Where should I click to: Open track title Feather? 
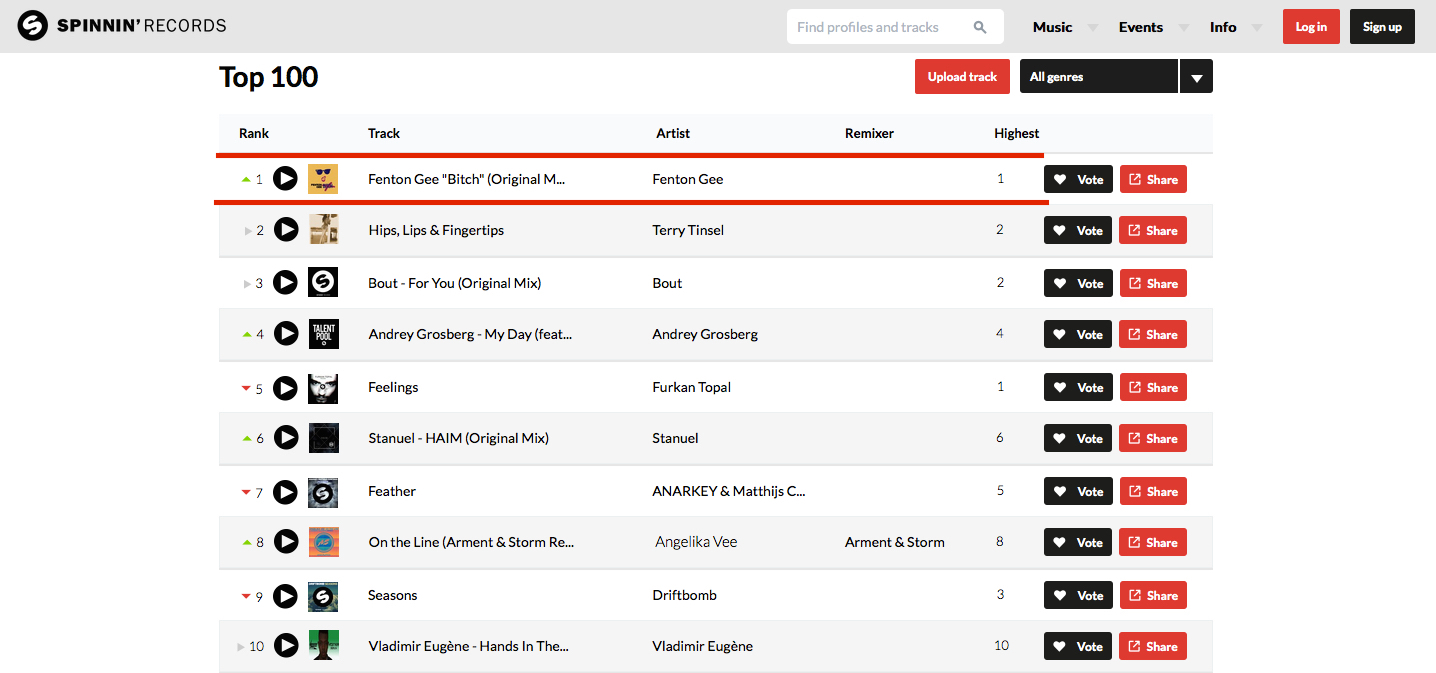click(392, 491)
